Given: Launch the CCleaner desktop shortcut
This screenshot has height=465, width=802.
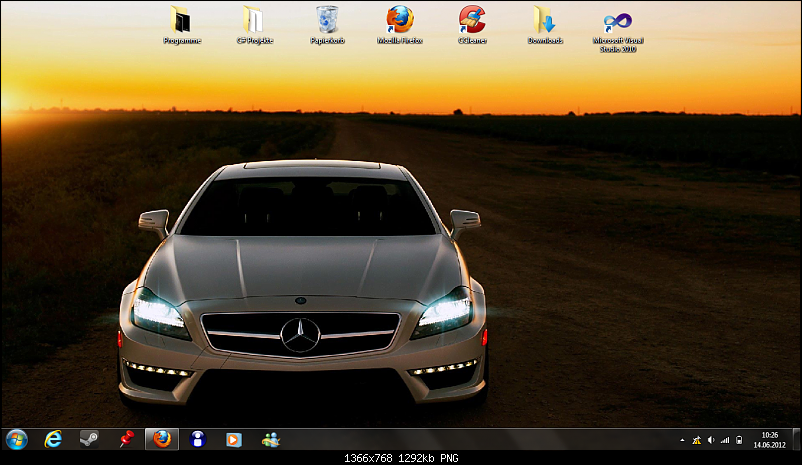Looking at the screenshot, I should pyautogui.click(x=472, y=25).
